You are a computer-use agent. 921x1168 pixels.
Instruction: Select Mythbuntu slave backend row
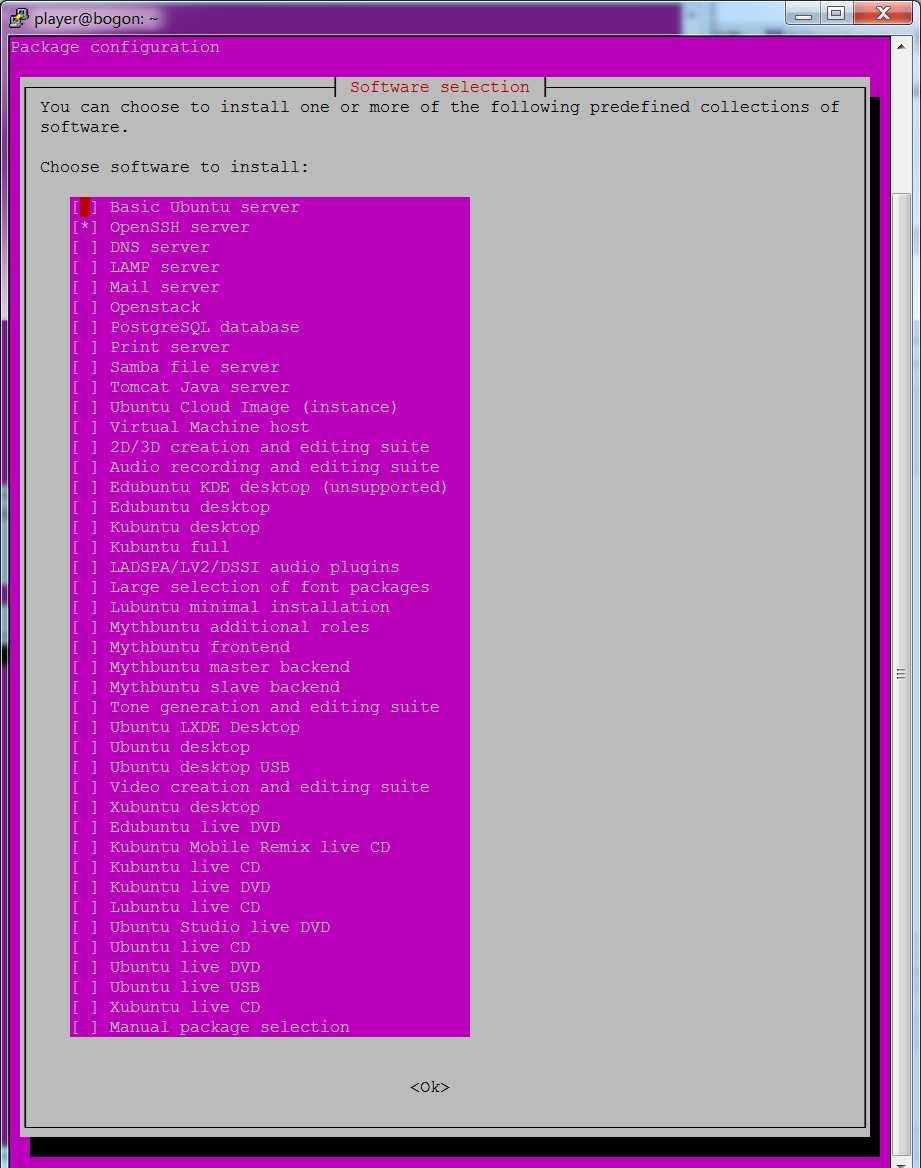270,687
